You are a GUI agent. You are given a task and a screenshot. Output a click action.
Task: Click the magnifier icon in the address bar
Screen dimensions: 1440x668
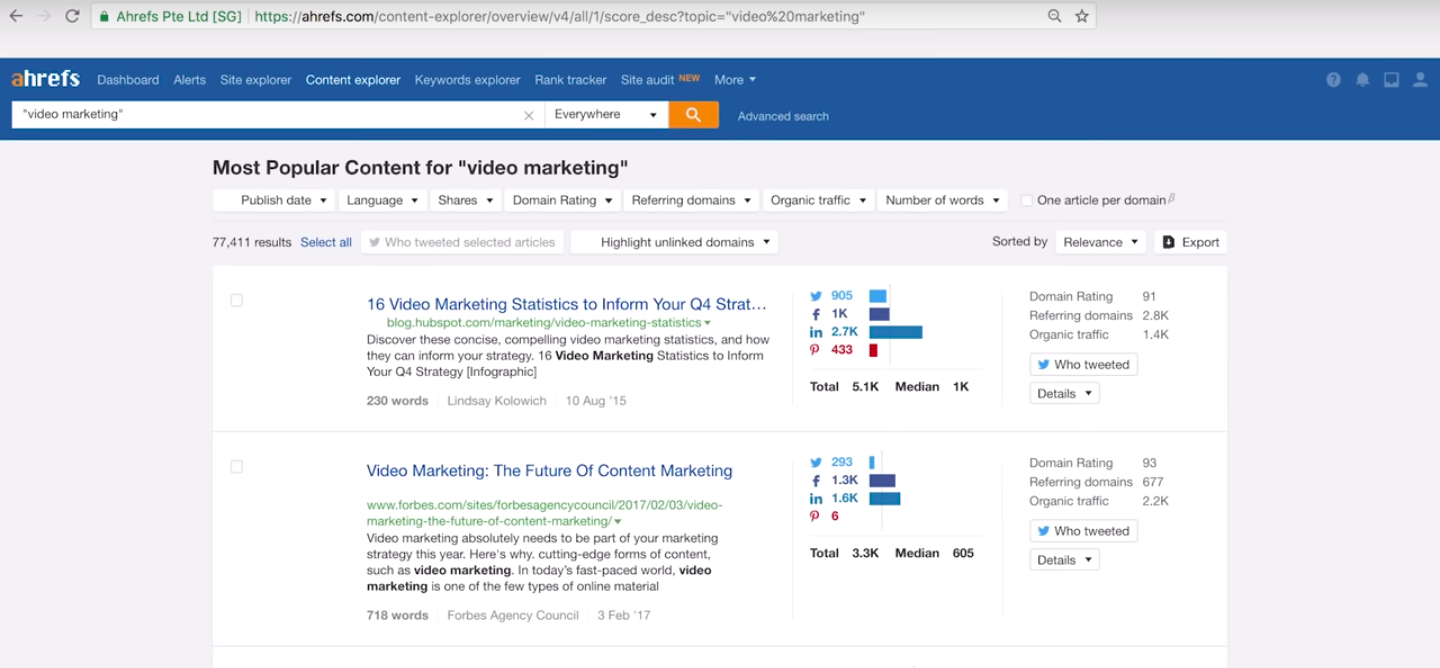(1055, 16)
